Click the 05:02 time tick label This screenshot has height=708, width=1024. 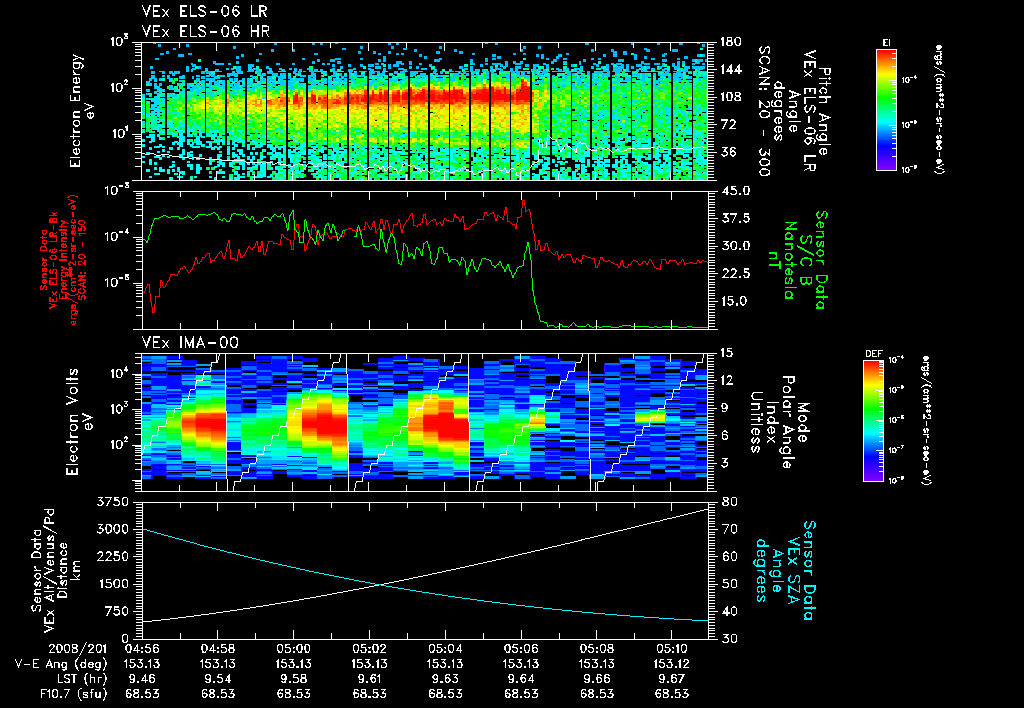(370, 648)
